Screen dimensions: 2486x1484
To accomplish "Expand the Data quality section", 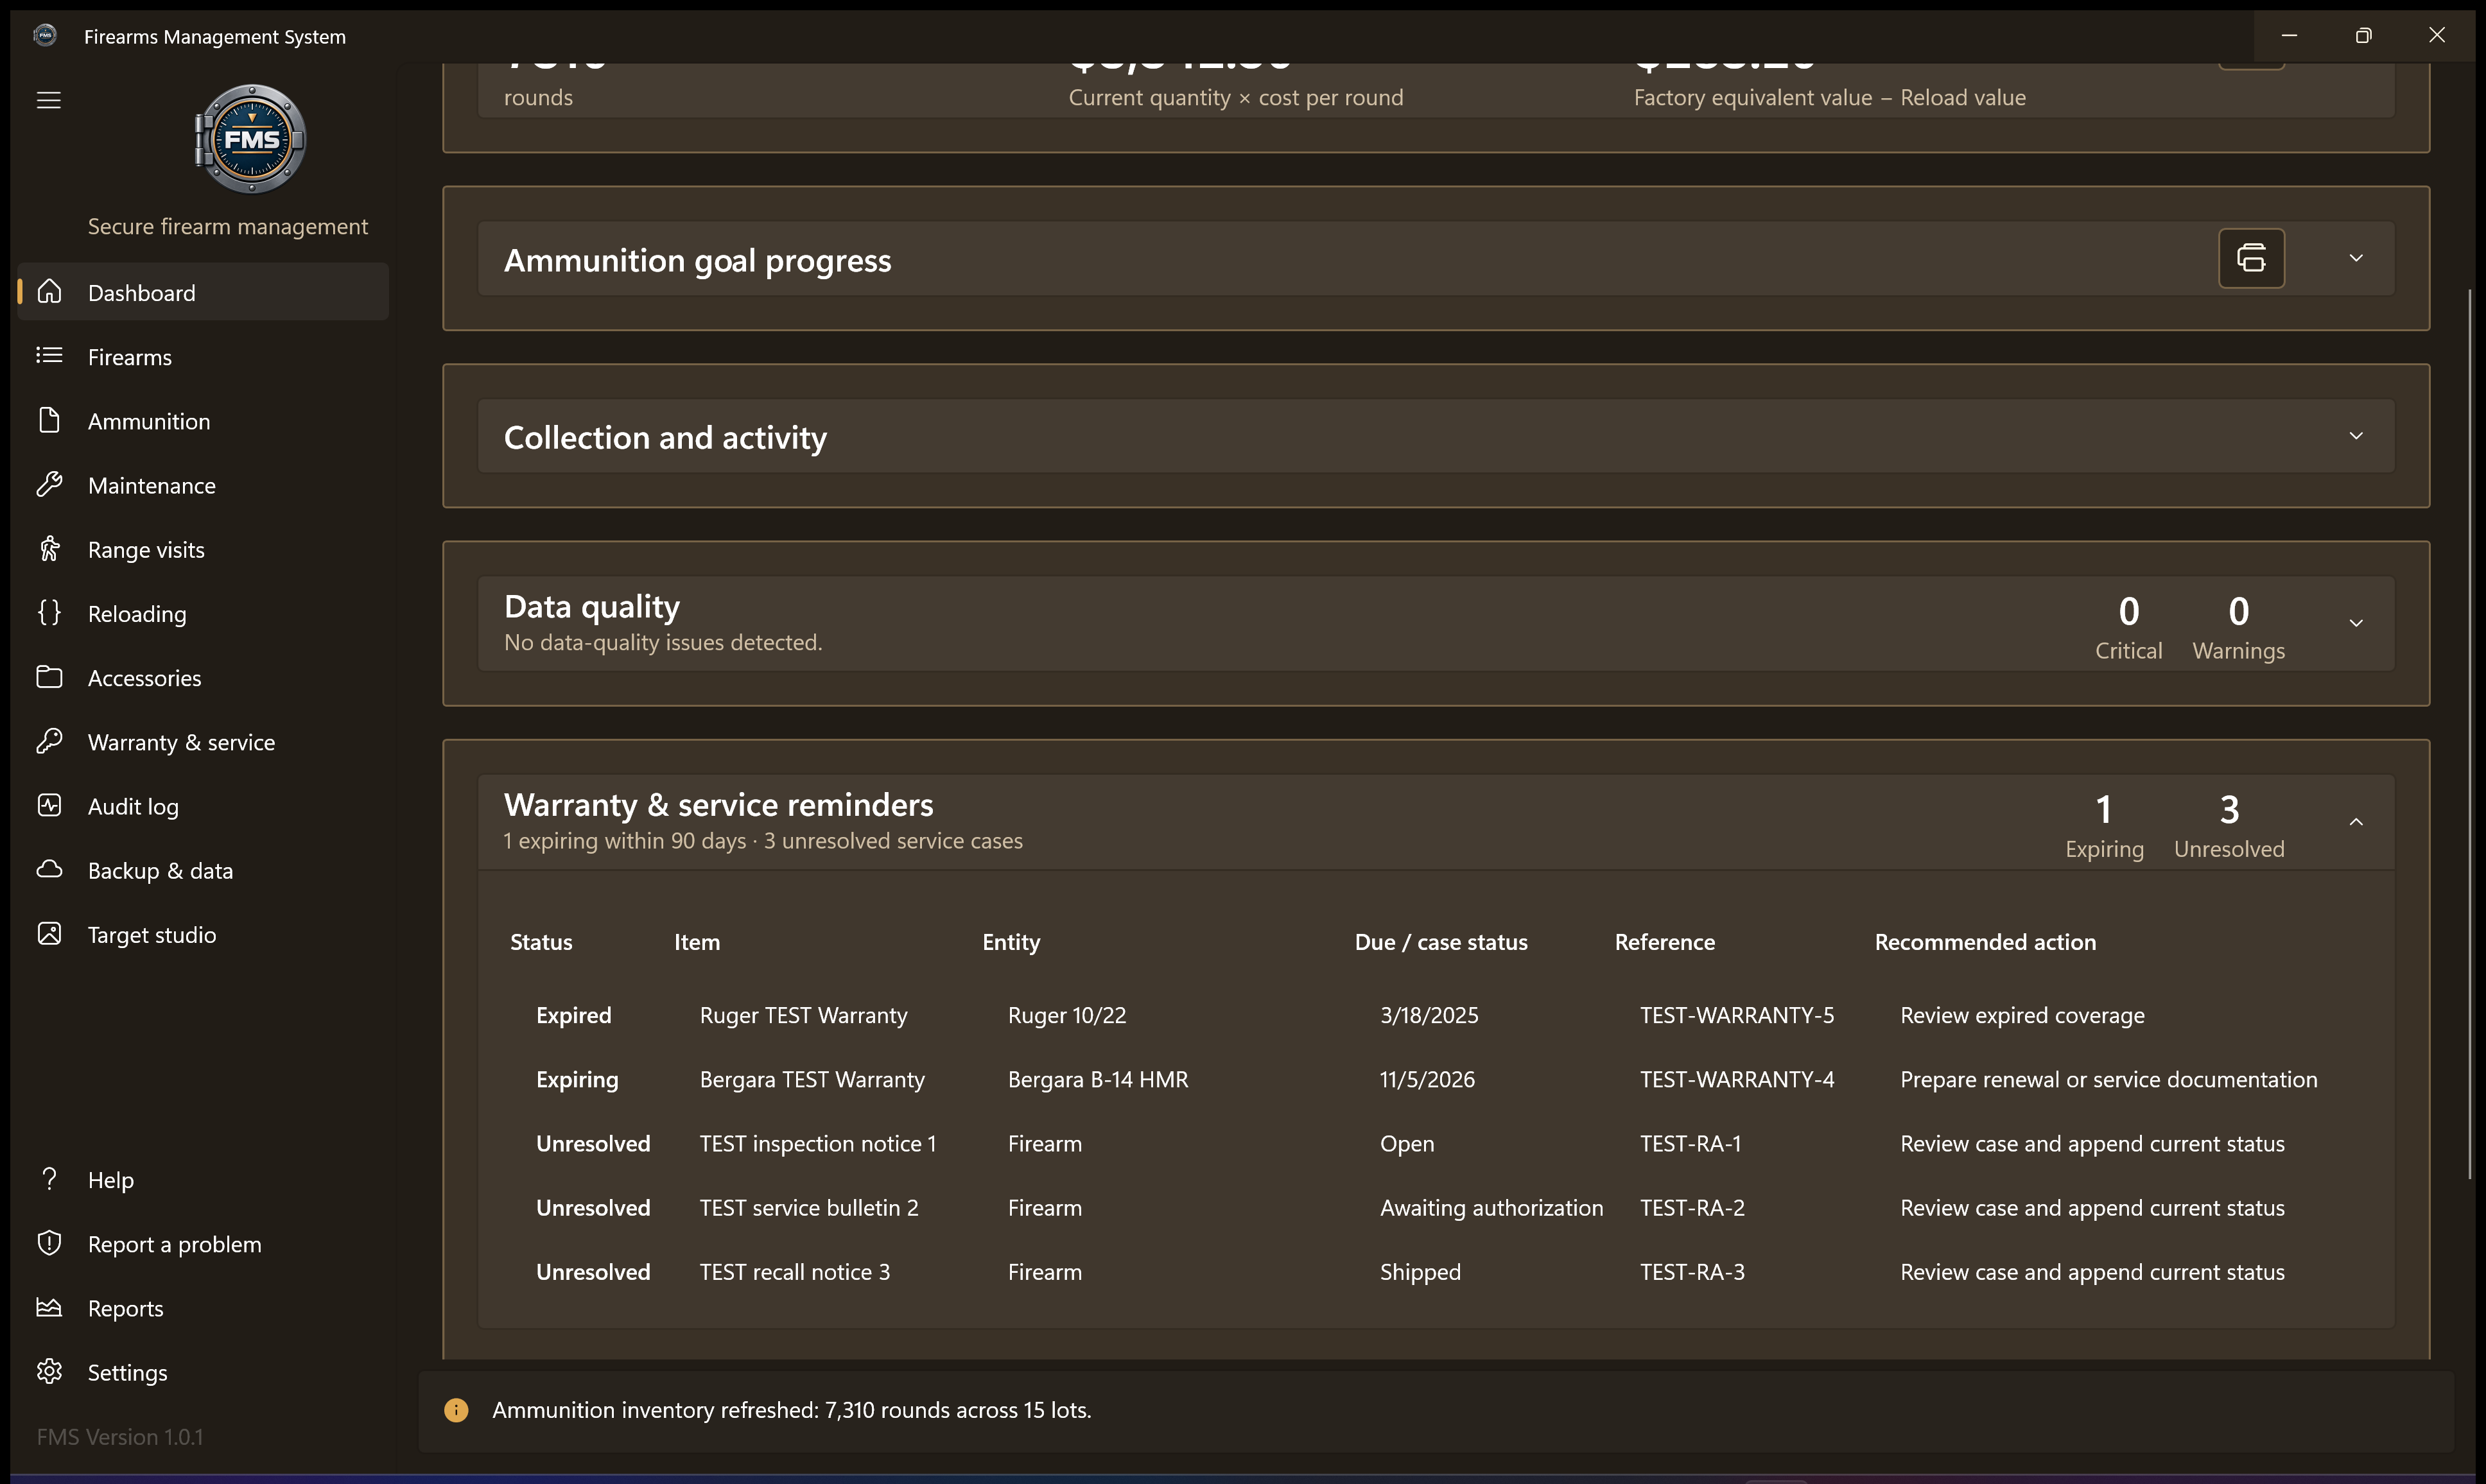I will coord(2356,623).
